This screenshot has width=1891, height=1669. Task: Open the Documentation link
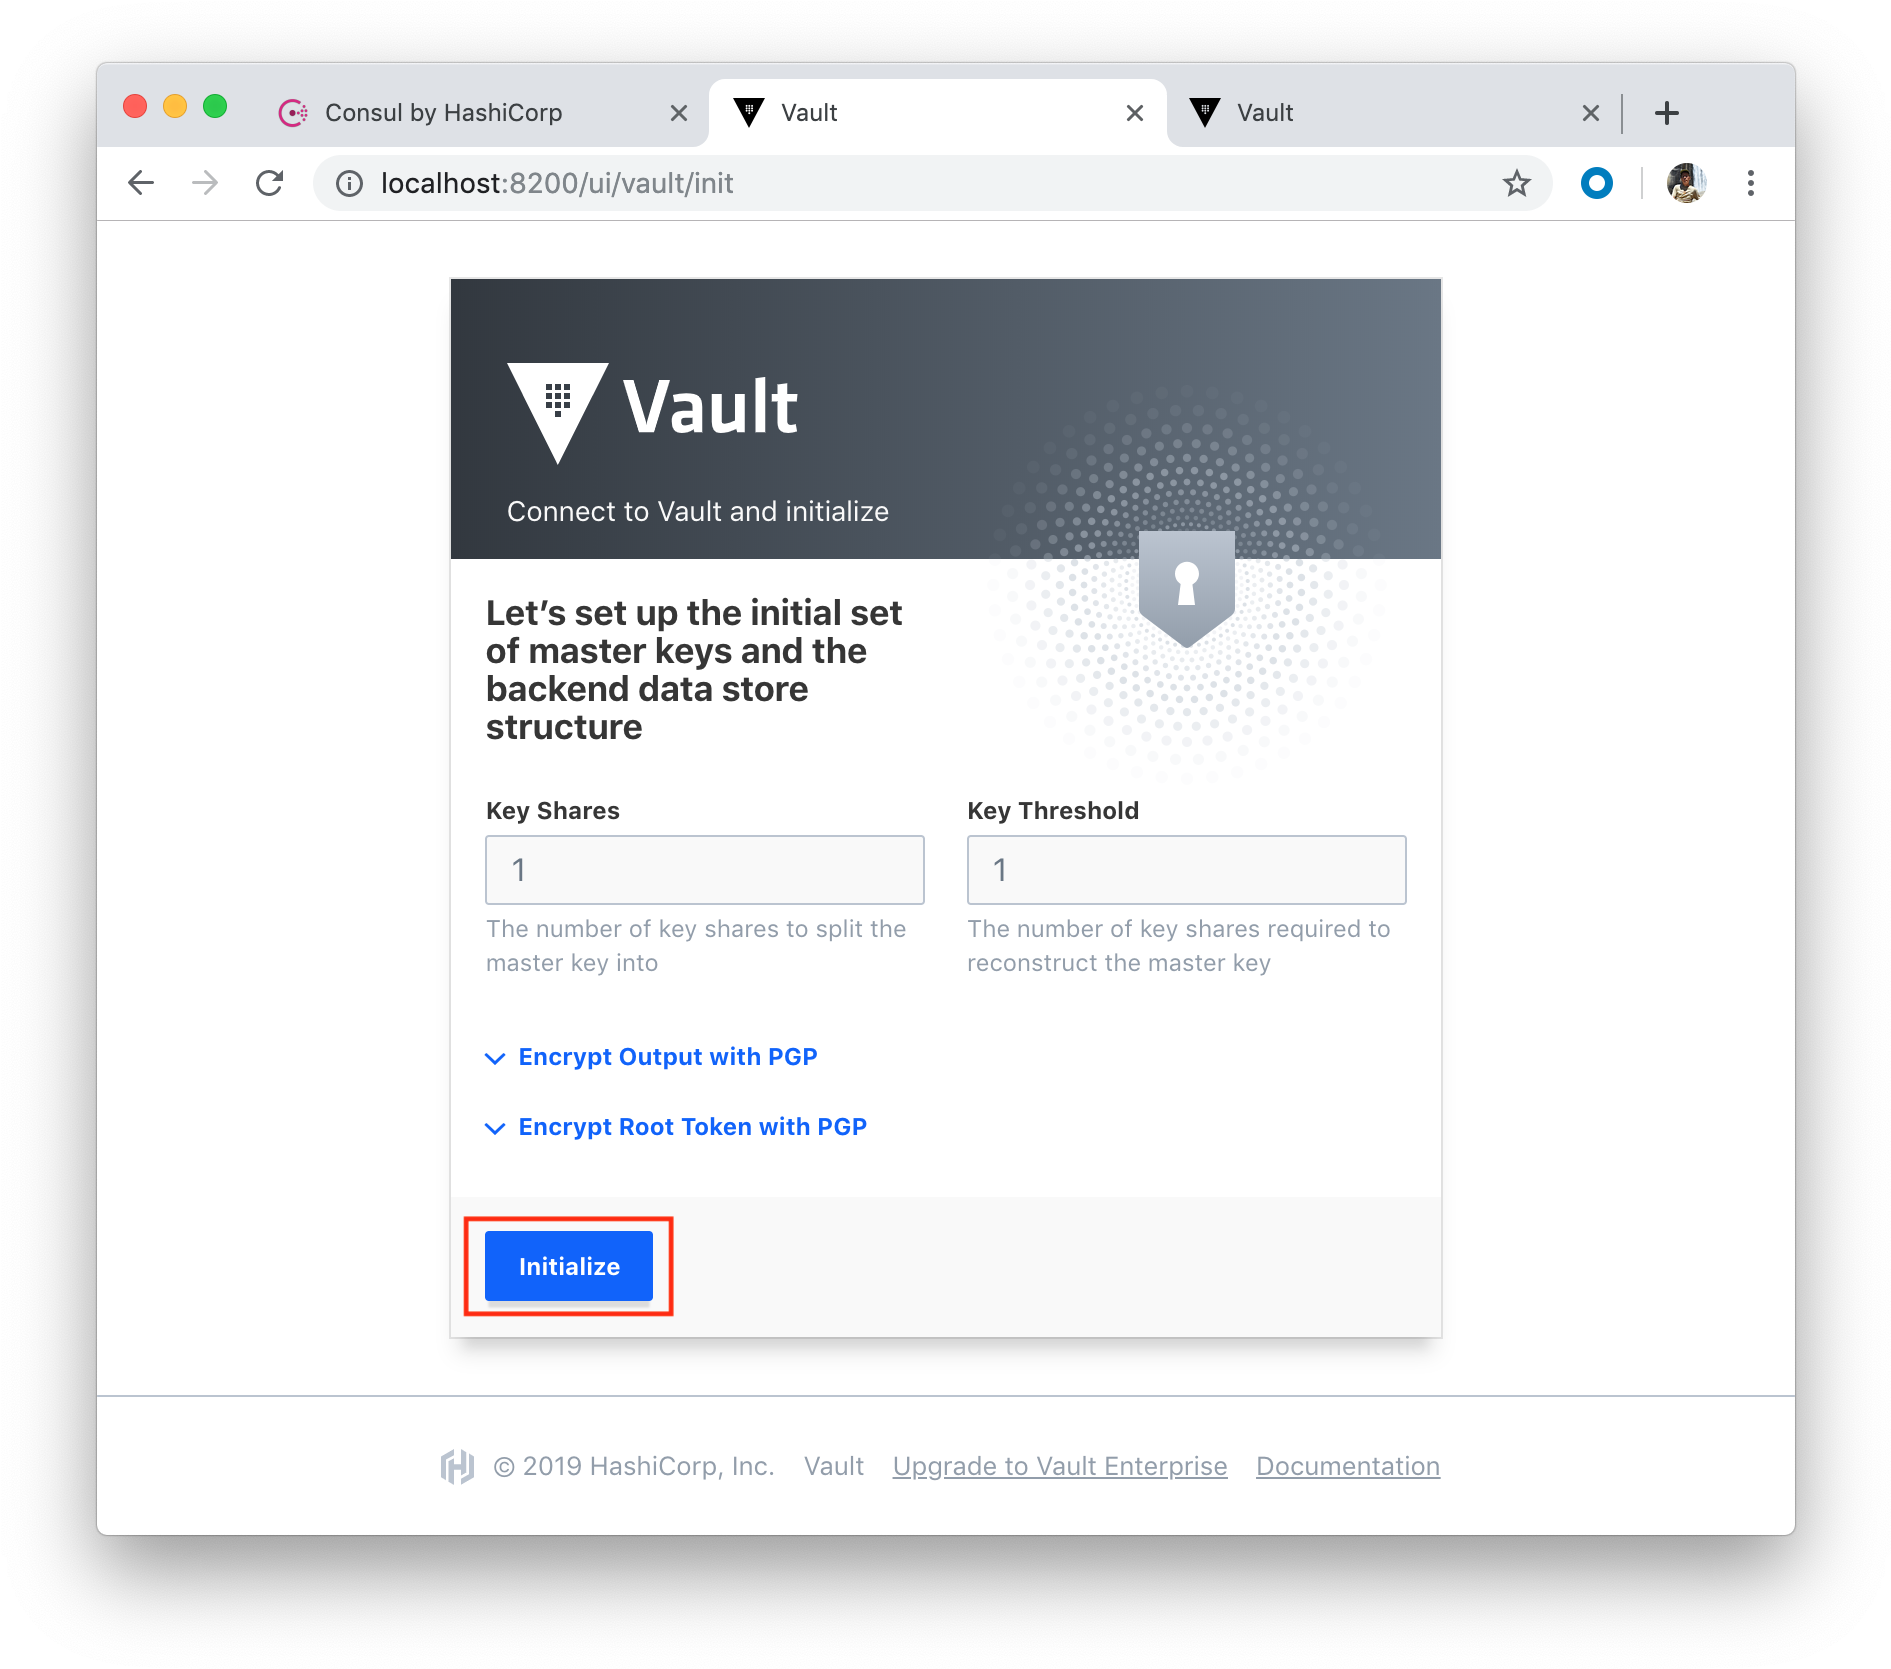(1348, 1466)
